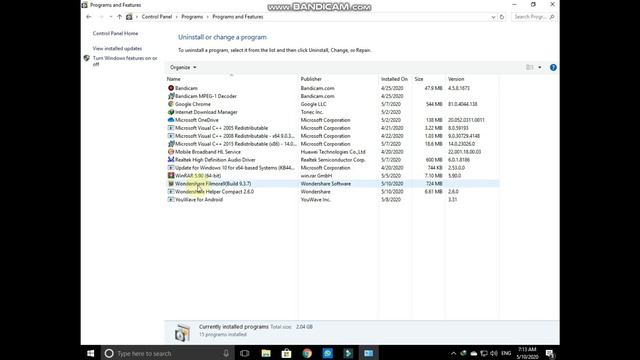The width and height of the screenshot is (640, 360).
Task: Select Microsoft Visual C++ 2015 Redistributable row
Action: [333, 144]
